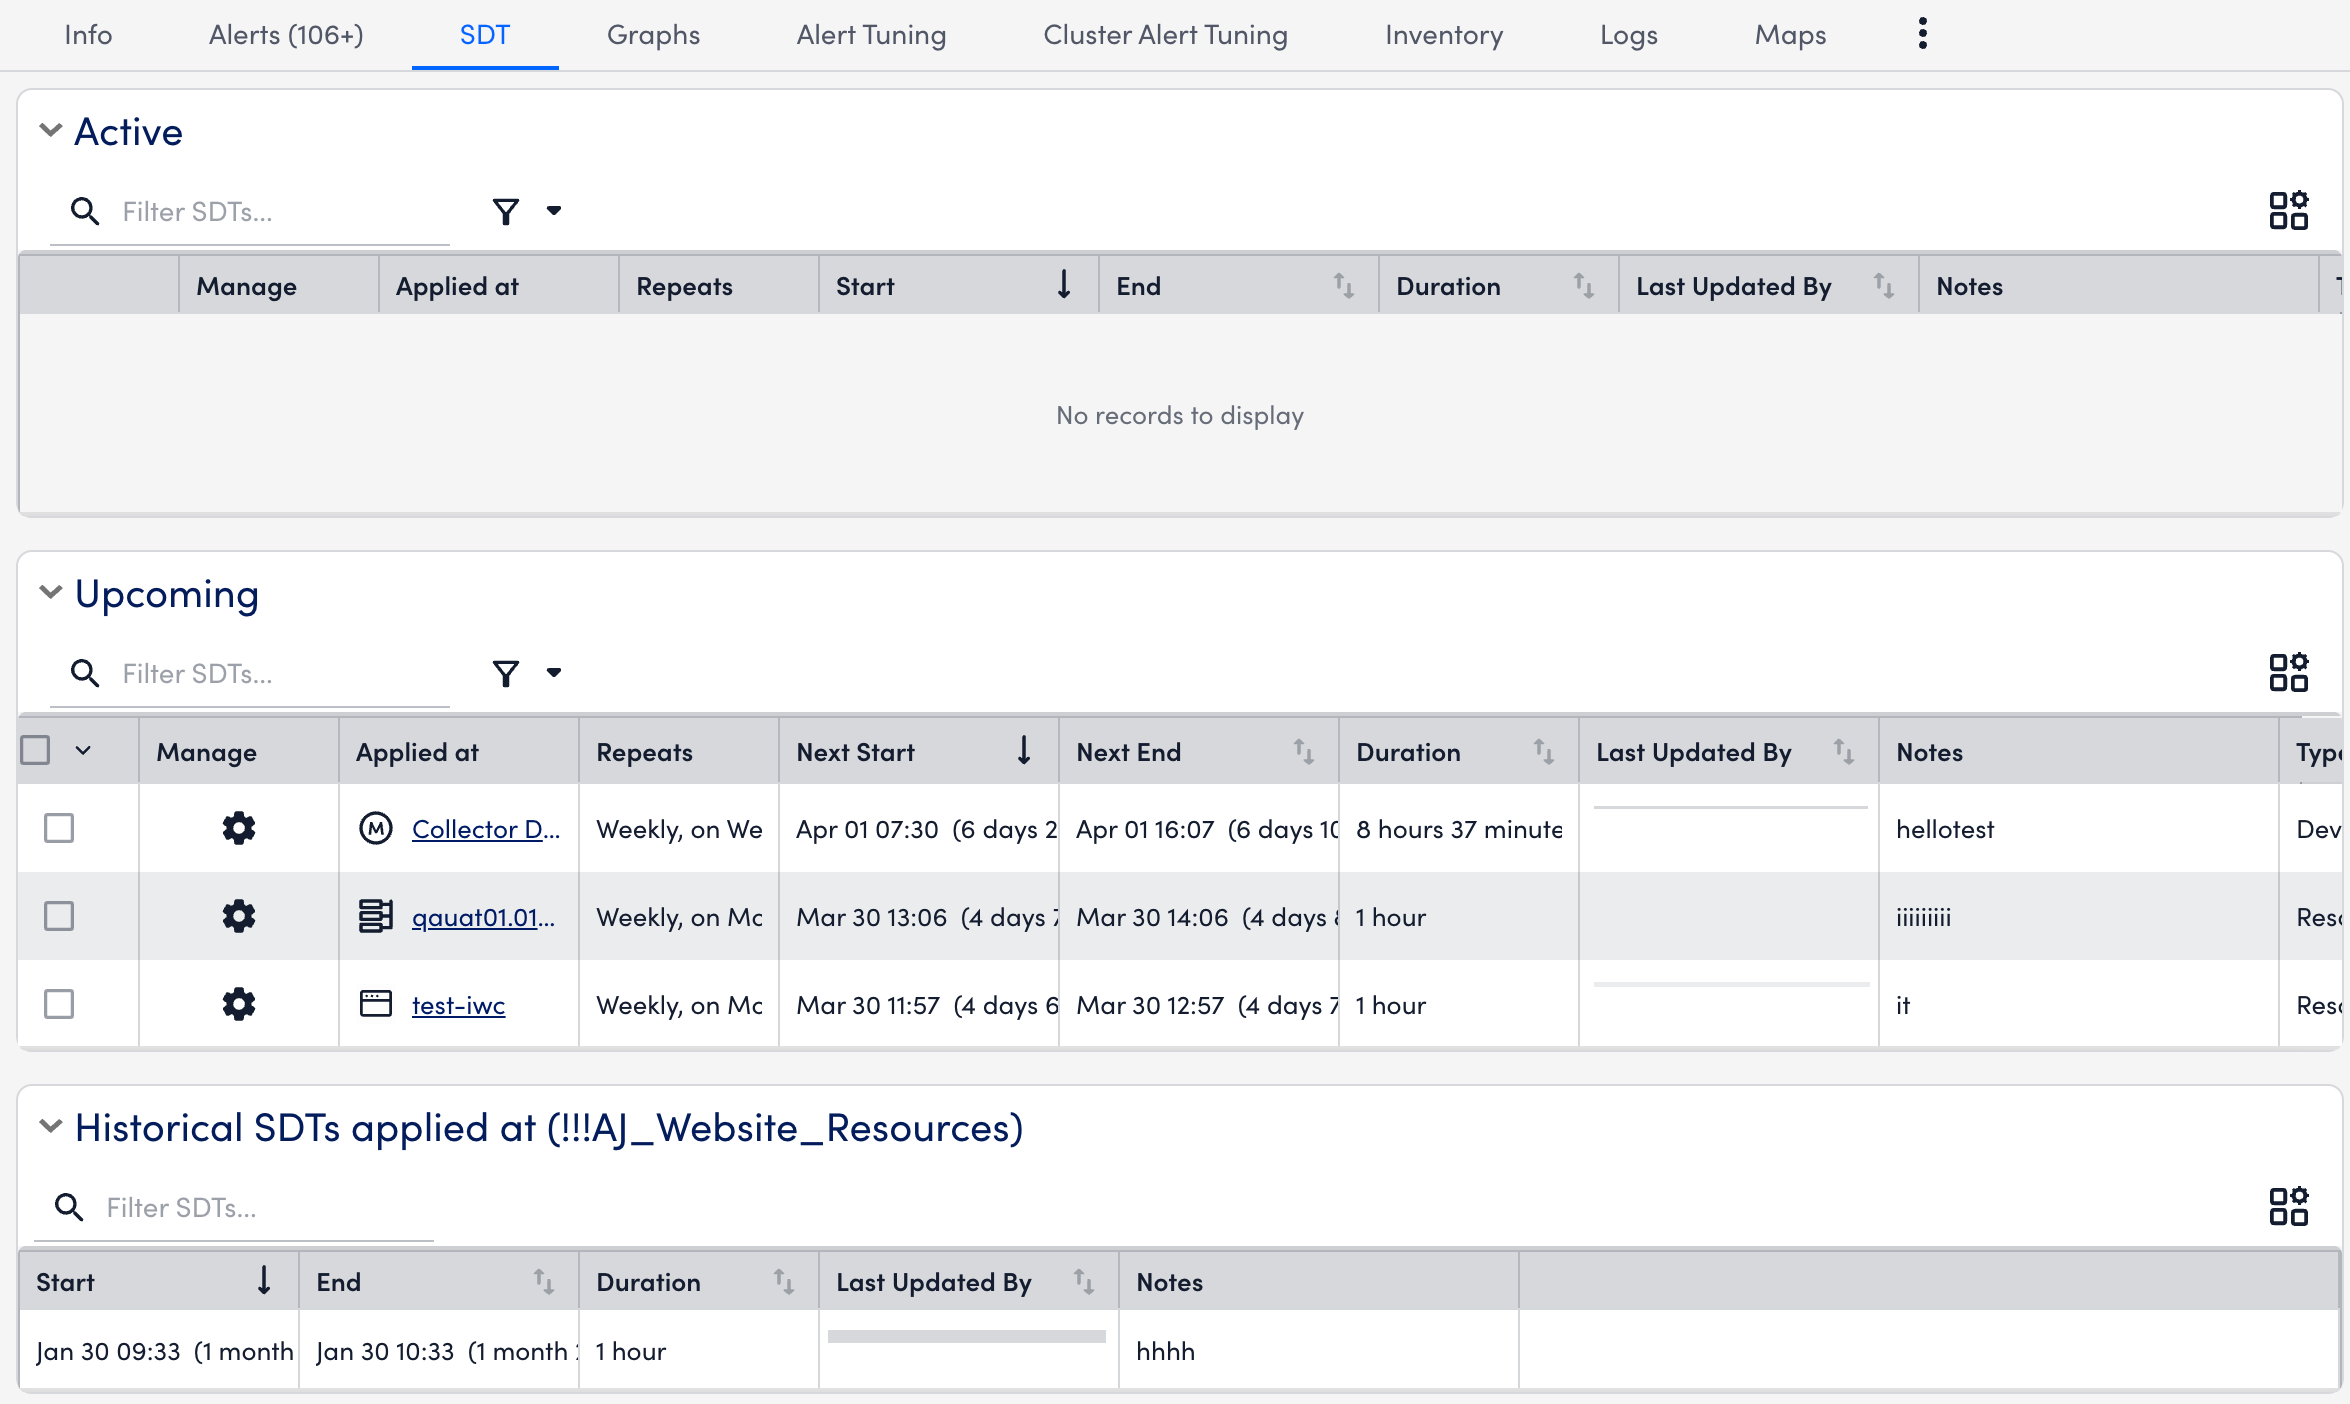Open the manage gear for Collector D row
Screen dimensions: 2350x1404
tap(238, 828)
